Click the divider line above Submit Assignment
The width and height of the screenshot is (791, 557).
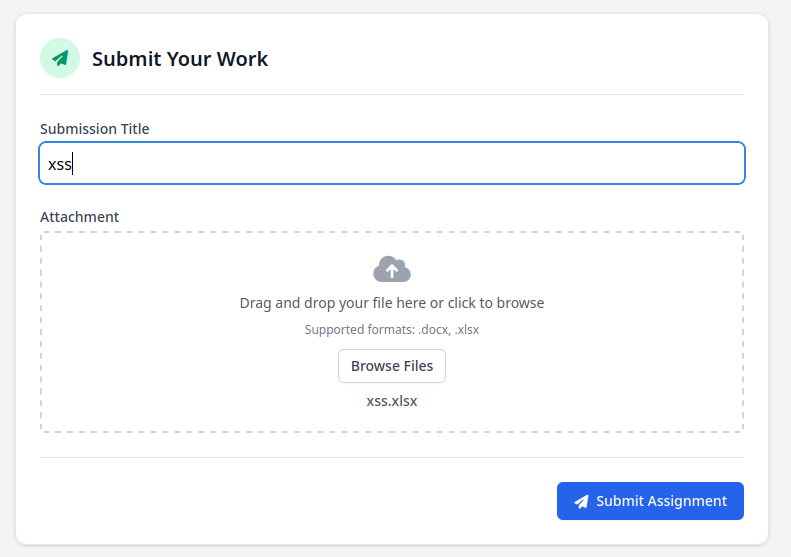[392, 457]
